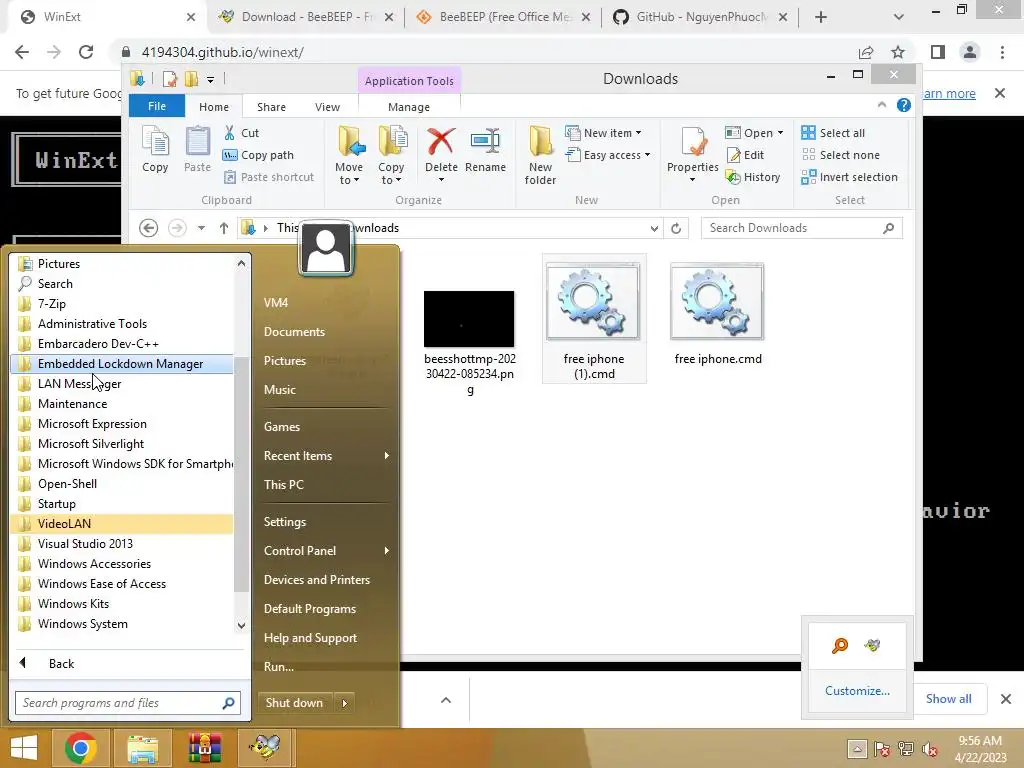Open File Explorer from the taskbar
Viewport: 1024px width, 768px height.
point(143,748)
